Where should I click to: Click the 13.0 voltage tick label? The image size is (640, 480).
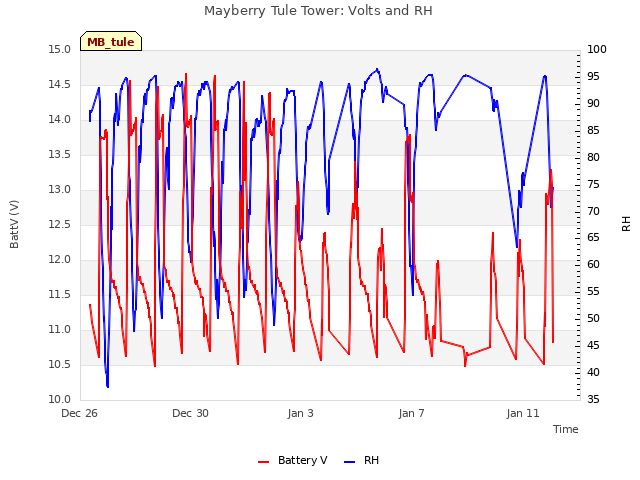60,190
